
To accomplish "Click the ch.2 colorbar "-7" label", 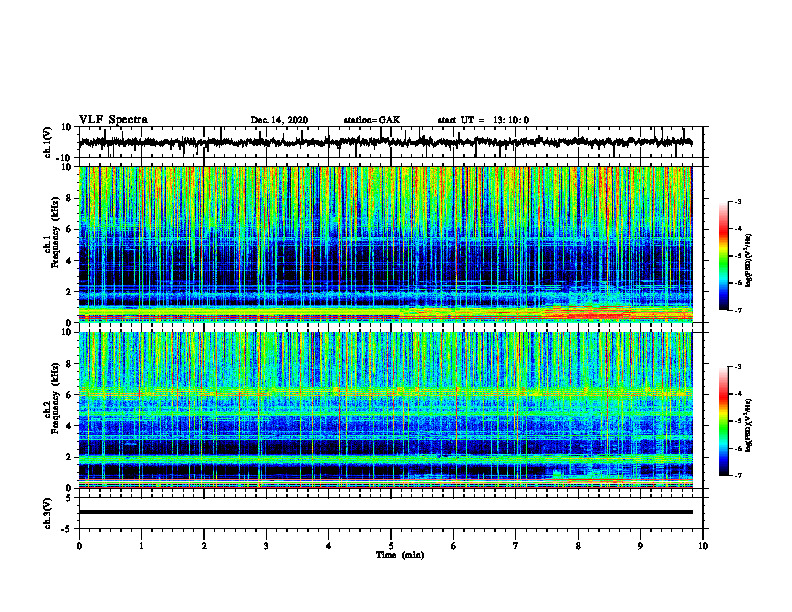I will 738,476.
